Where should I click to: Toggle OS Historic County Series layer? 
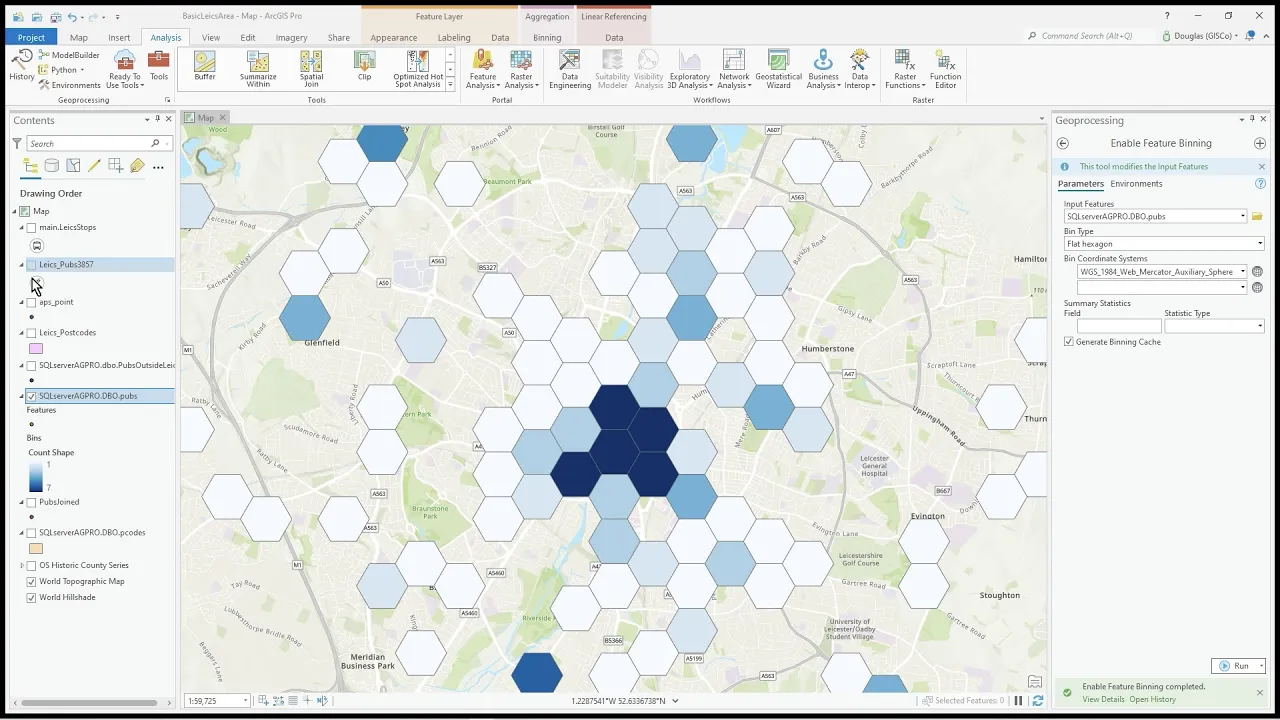[31, 566]
